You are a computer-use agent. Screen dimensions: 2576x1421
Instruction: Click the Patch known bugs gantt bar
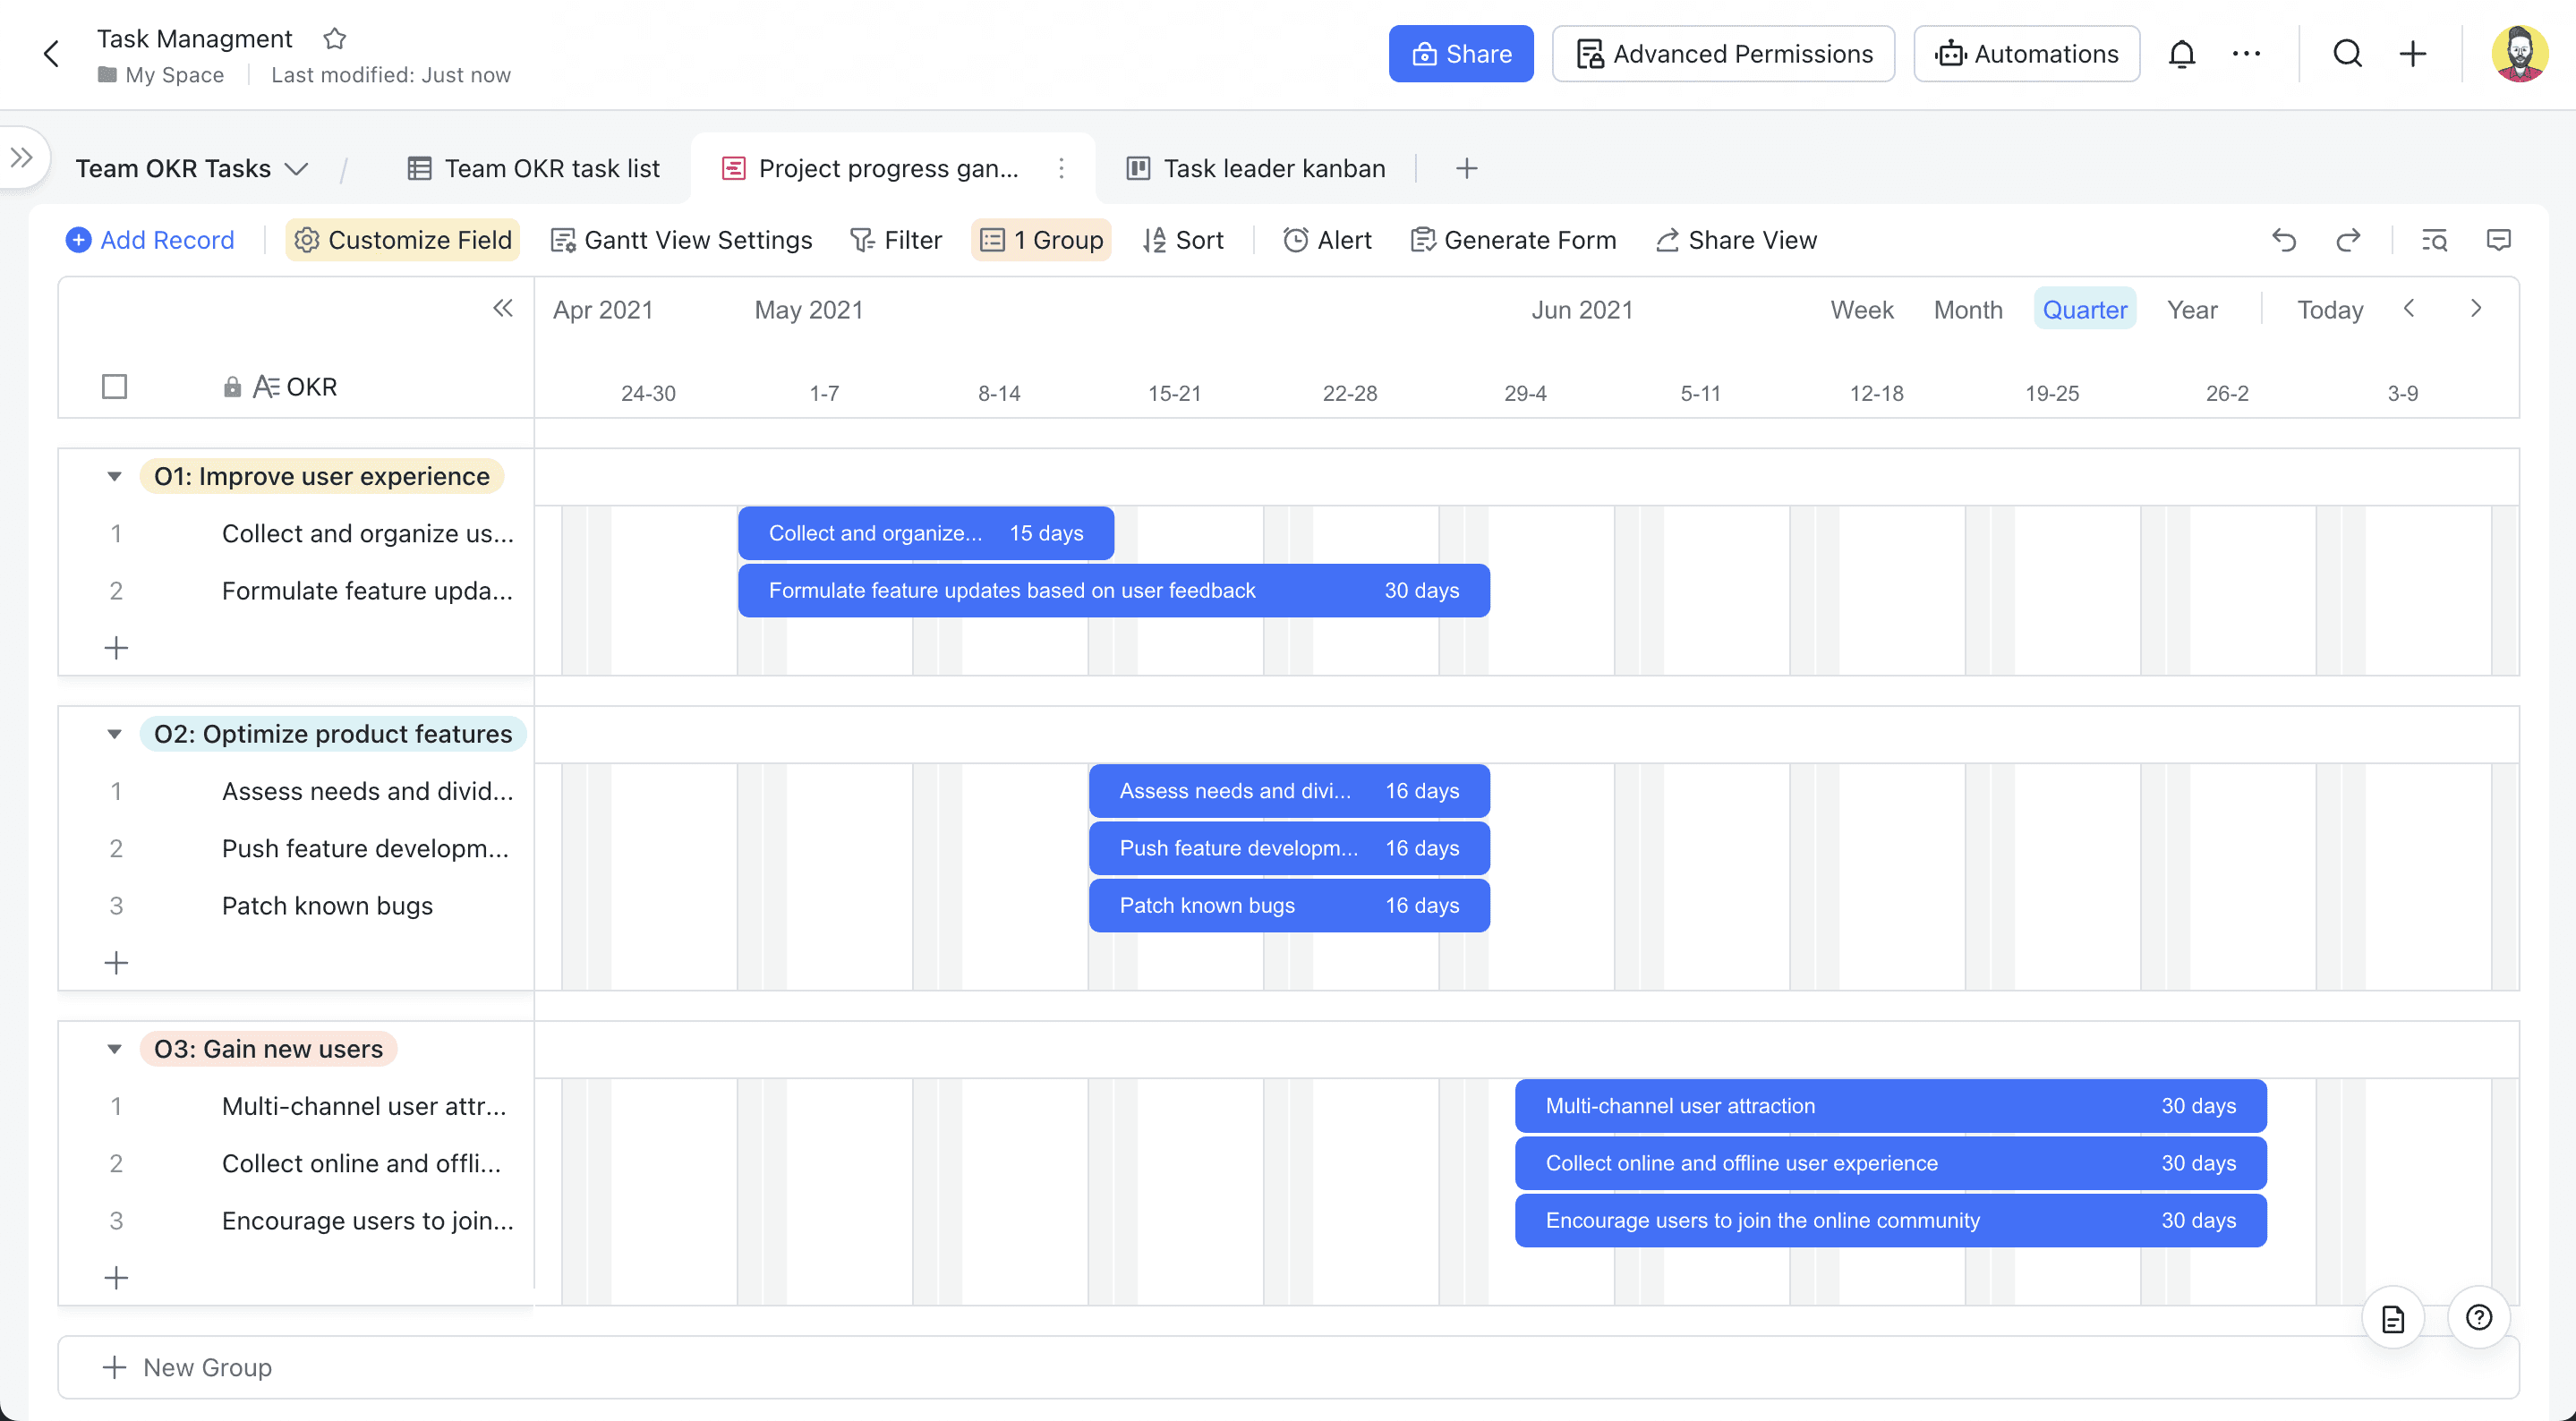tap(1288, 905)
